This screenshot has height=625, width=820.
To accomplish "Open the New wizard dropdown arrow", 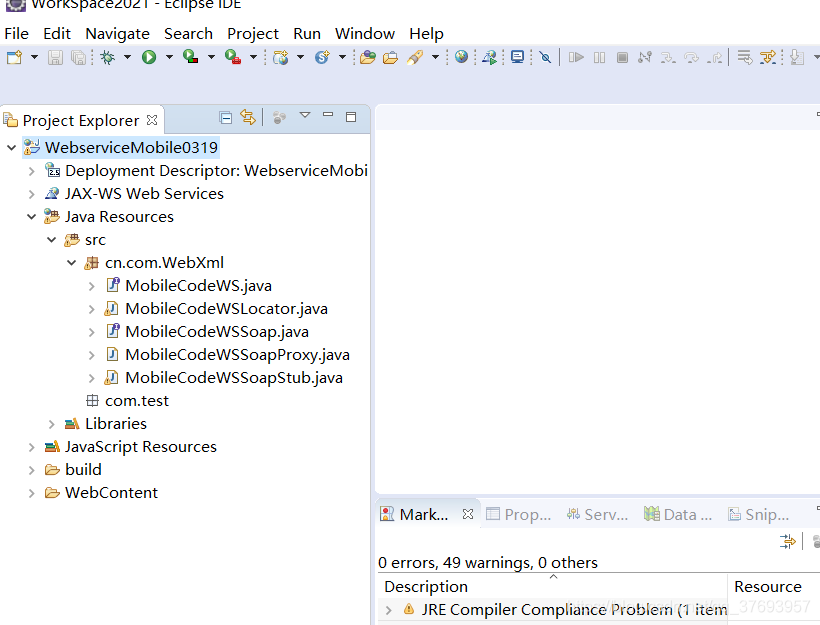I will coord(35,57).
